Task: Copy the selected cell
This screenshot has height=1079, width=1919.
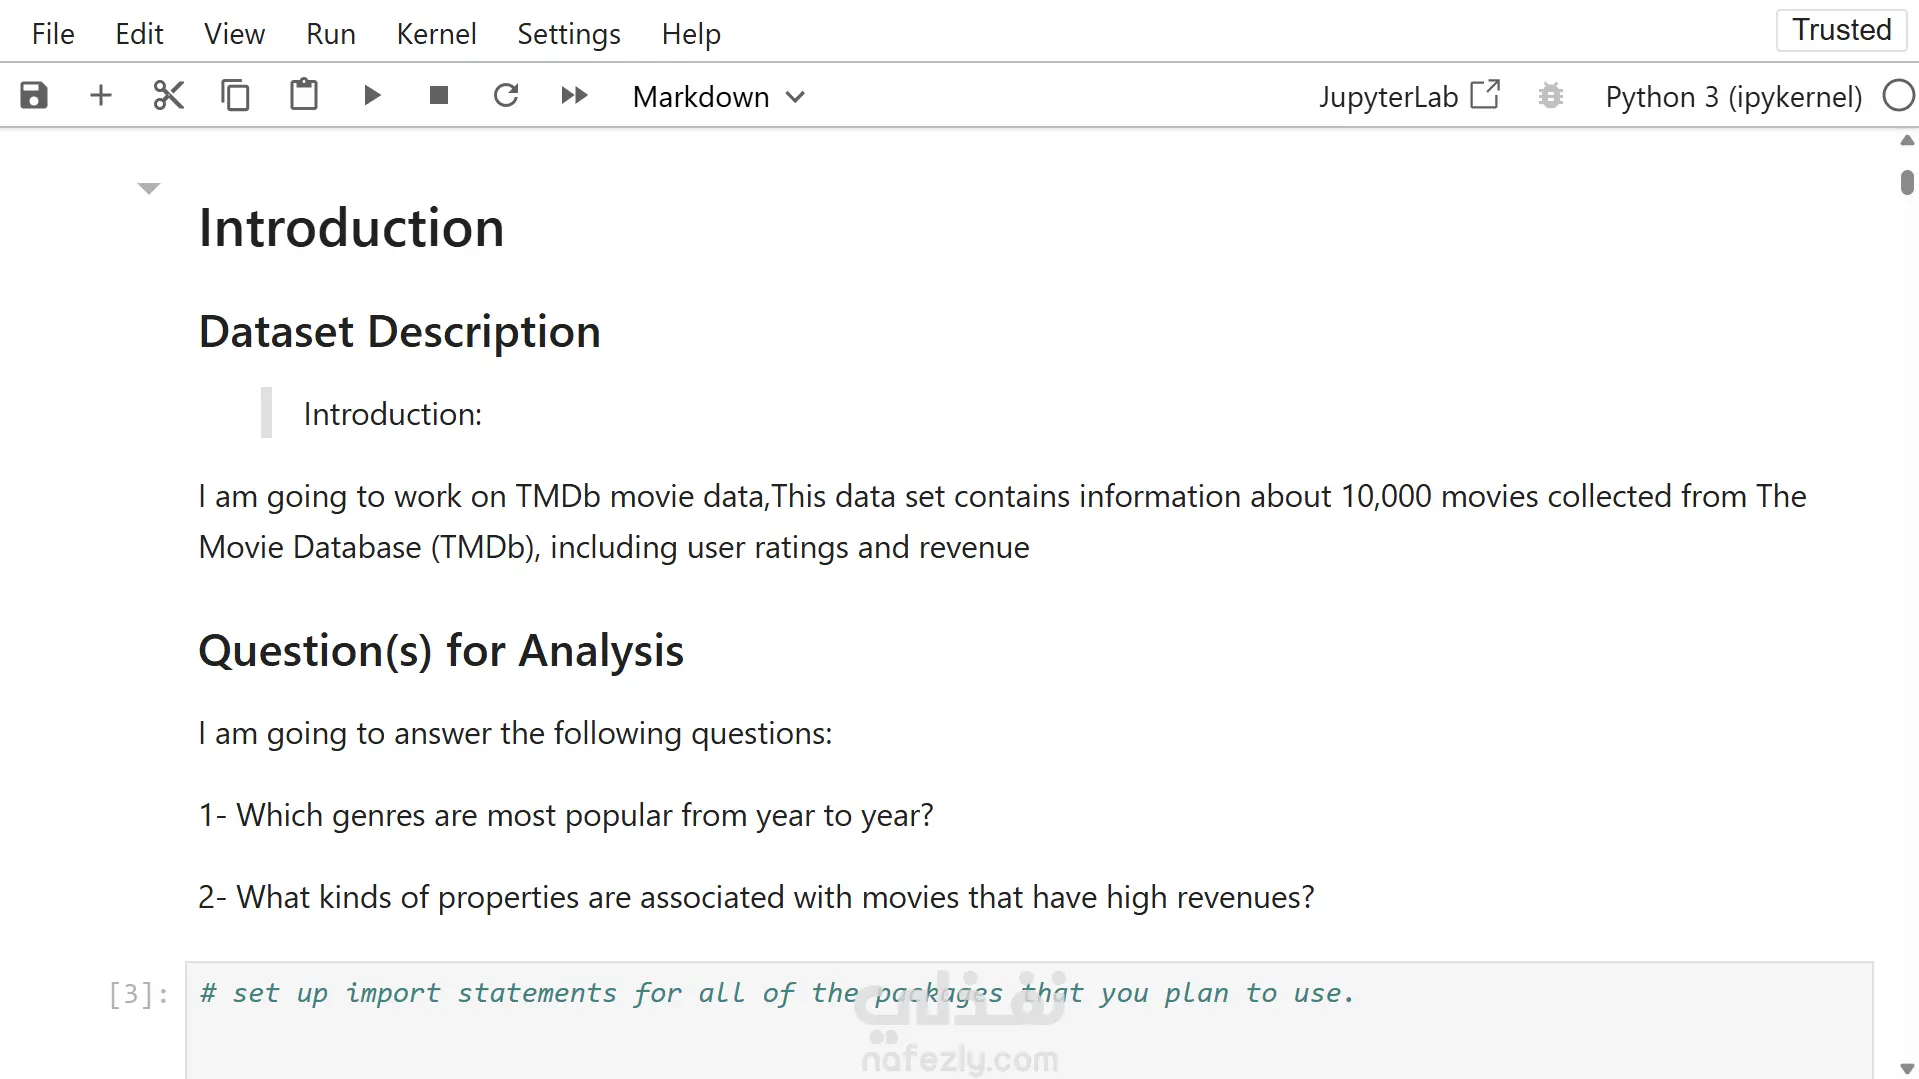Action: (x=235, y=96)
